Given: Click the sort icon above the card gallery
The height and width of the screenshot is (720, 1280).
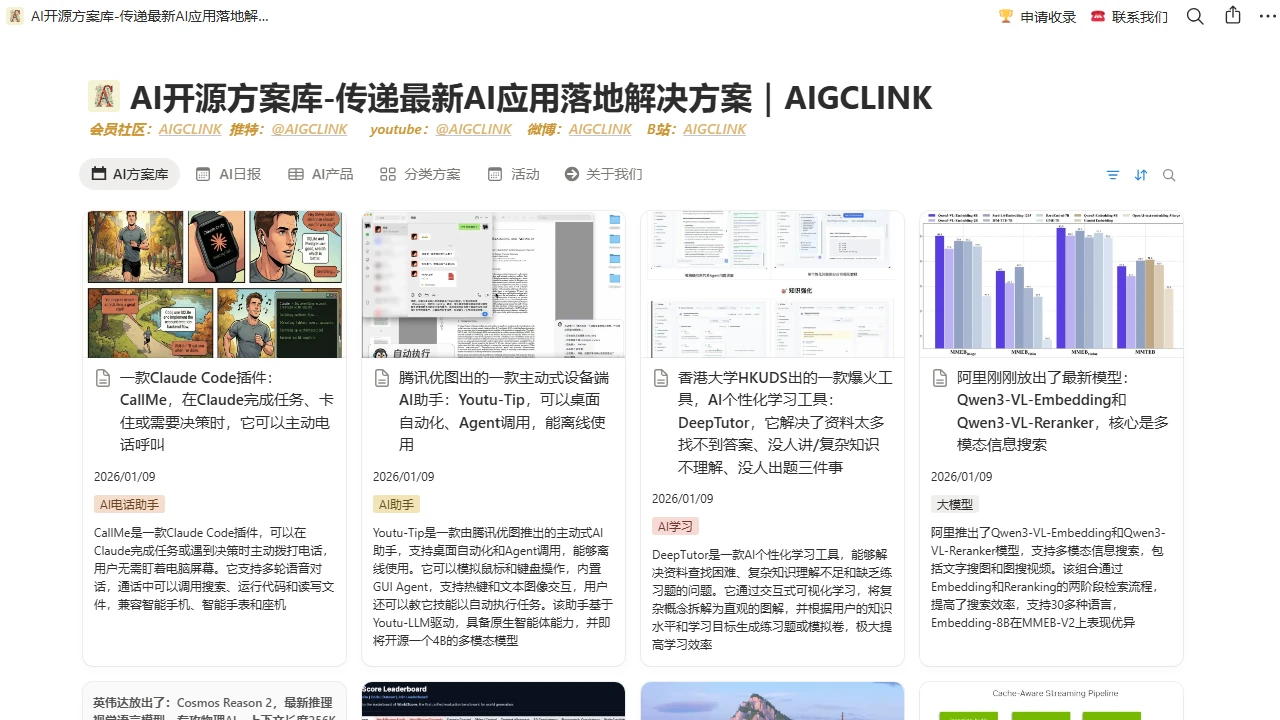Looking at the screenshot, I should point(1141,175).
